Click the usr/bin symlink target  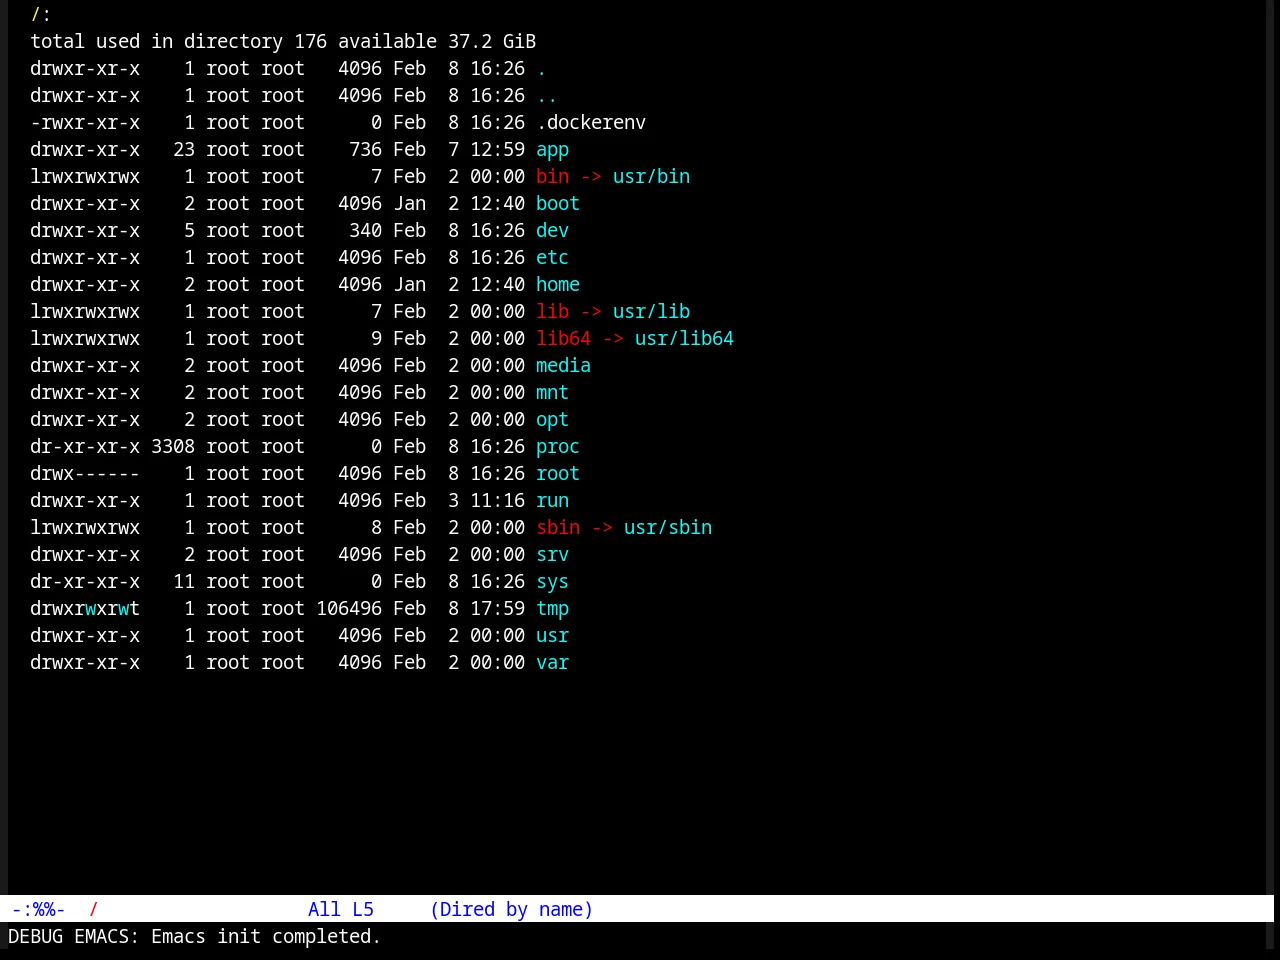coord(651,177)
